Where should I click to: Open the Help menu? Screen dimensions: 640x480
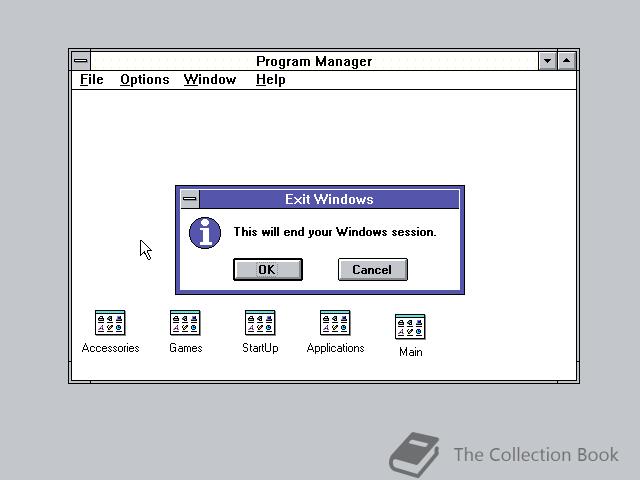tap(270, 80)
